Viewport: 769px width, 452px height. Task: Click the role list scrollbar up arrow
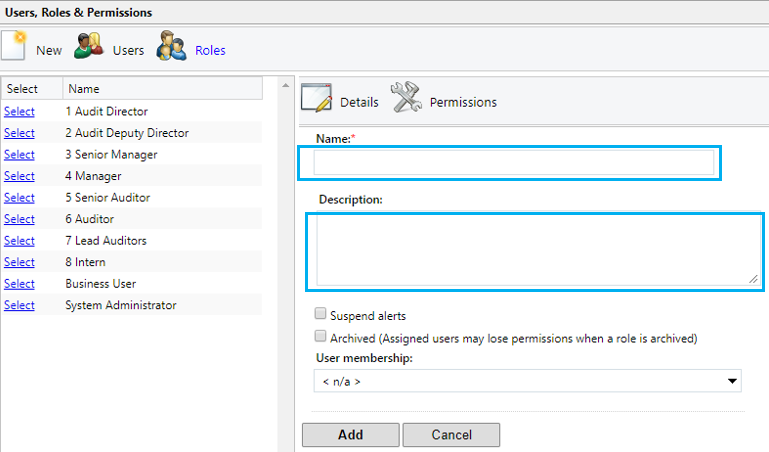pyautogui.click(x=285, y=85)
